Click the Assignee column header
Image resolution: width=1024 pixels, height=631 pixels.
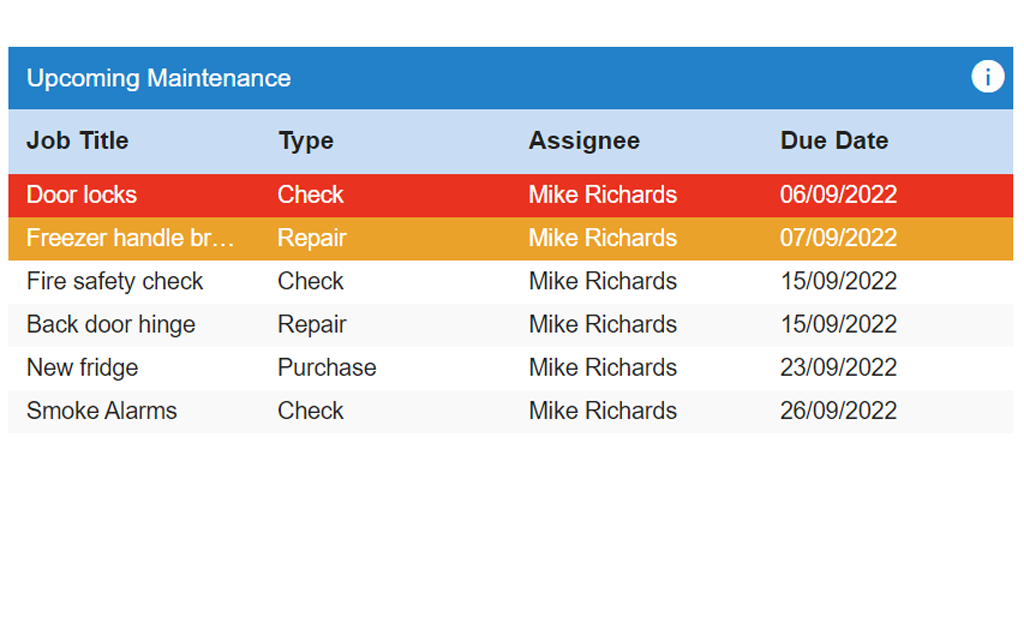[584, 140]
